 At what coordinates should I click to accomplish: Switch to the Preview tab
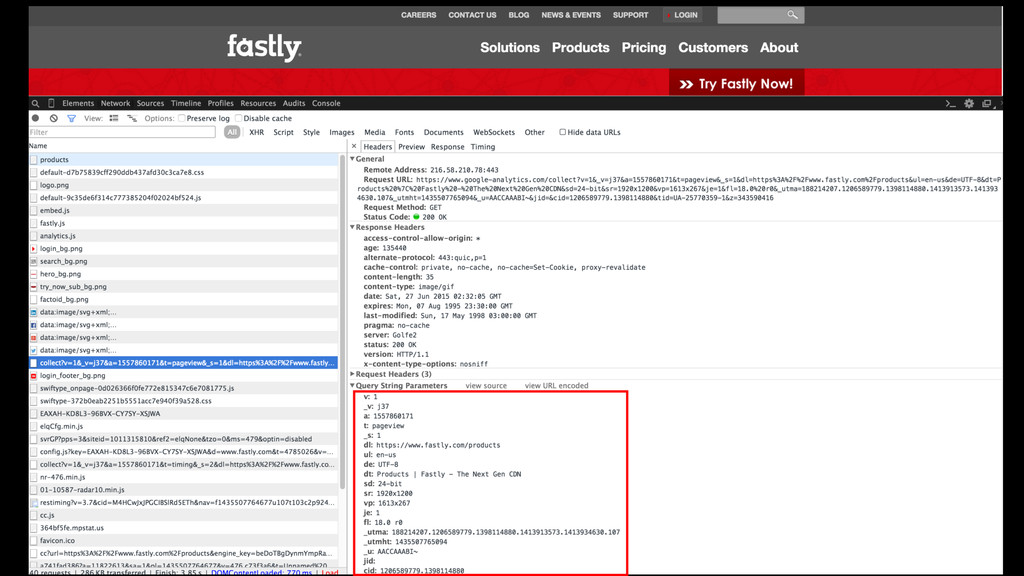coord(411,147)
